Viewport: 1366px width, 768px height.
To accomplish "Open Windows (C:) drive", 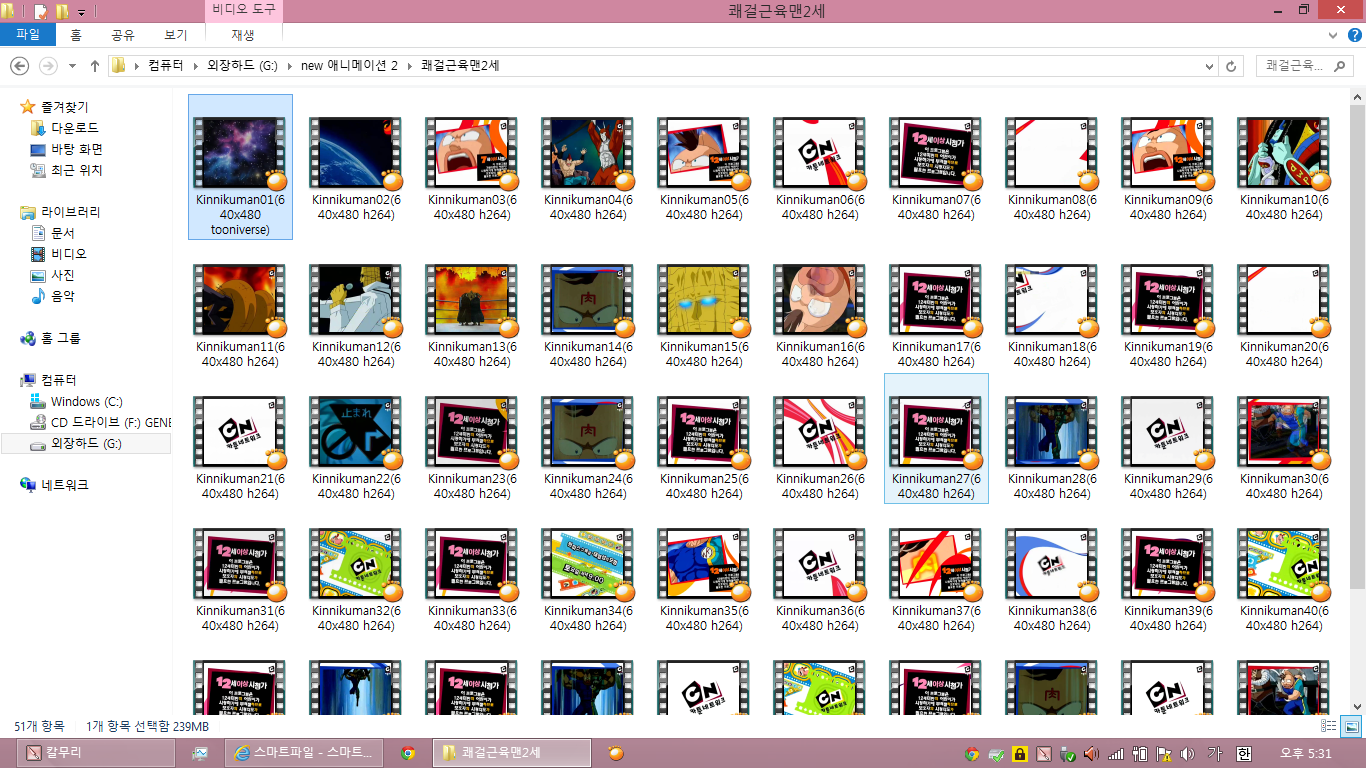I will coord(86,401).
